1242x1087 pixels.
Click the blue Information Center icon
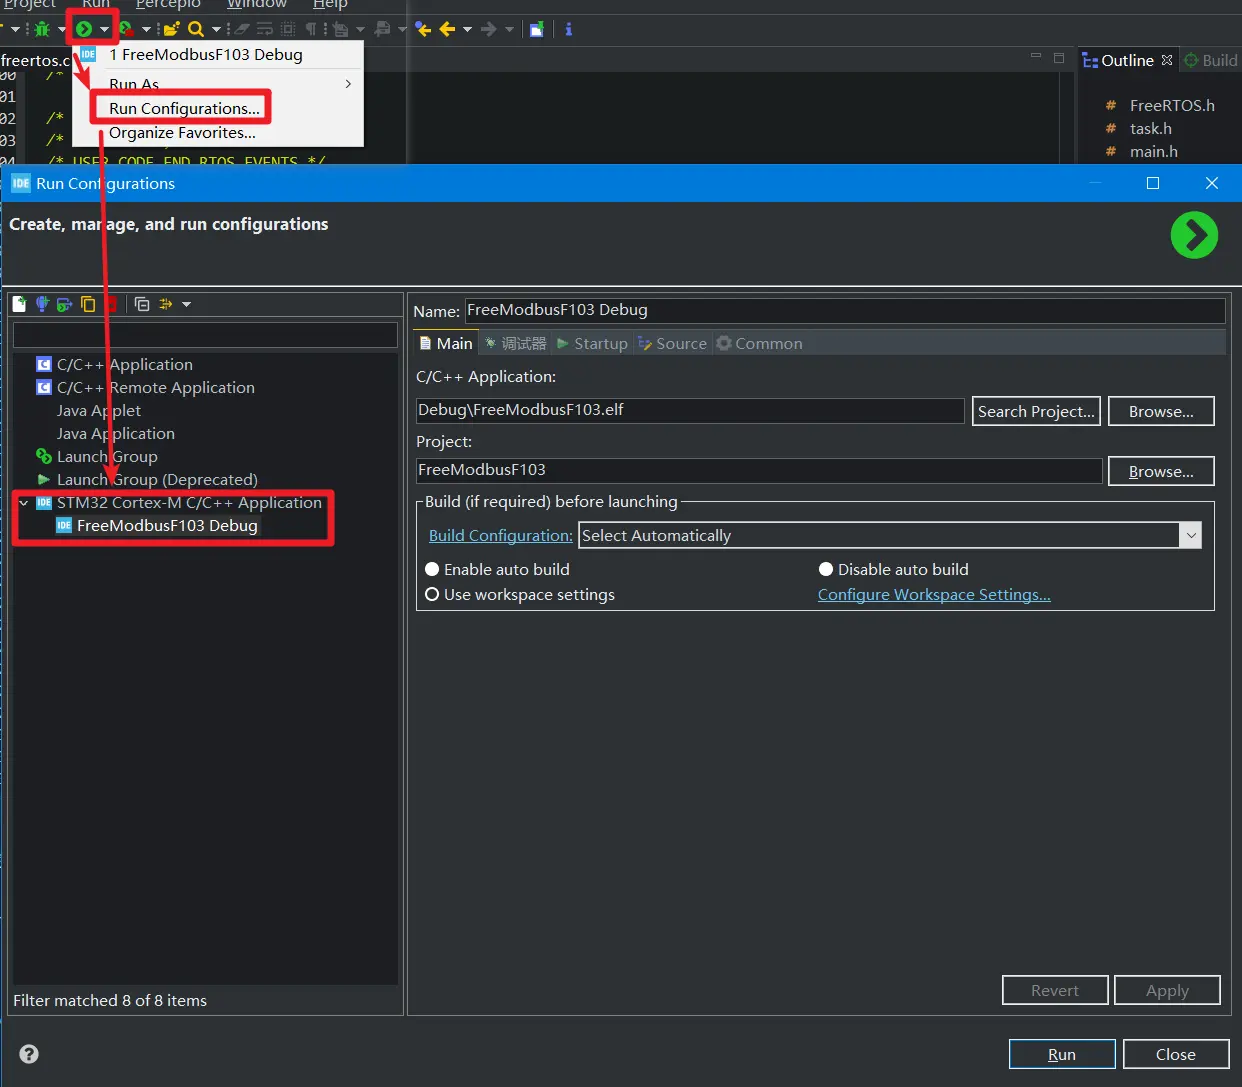[569, 29]
